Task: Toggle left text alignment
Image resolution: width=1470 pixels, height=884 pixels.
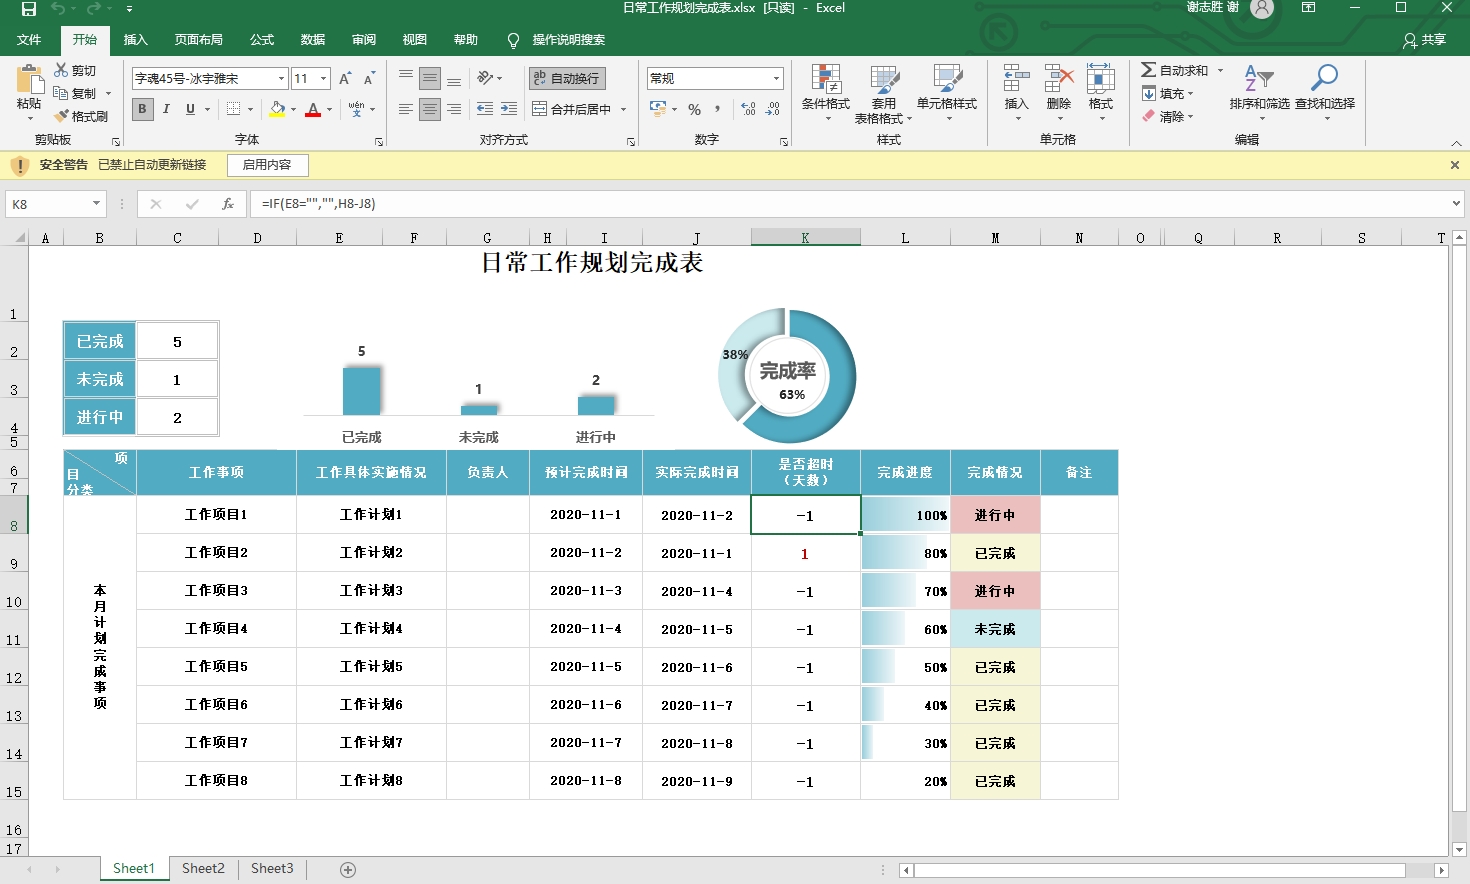Action: click(x=405, y=109)
